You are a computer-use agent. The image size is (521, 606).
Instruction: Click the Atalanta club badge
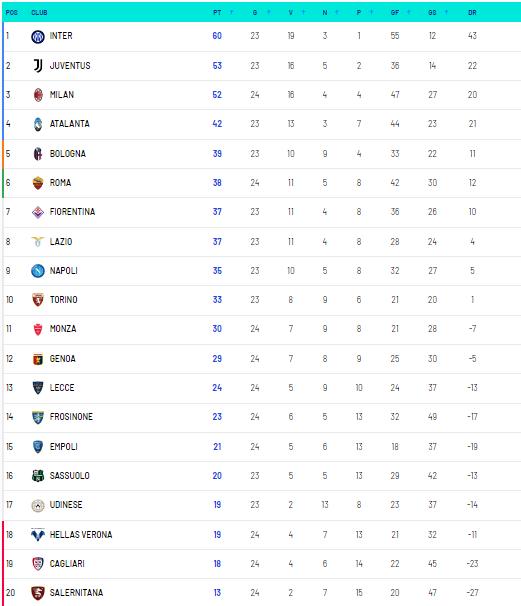point(38,124)
